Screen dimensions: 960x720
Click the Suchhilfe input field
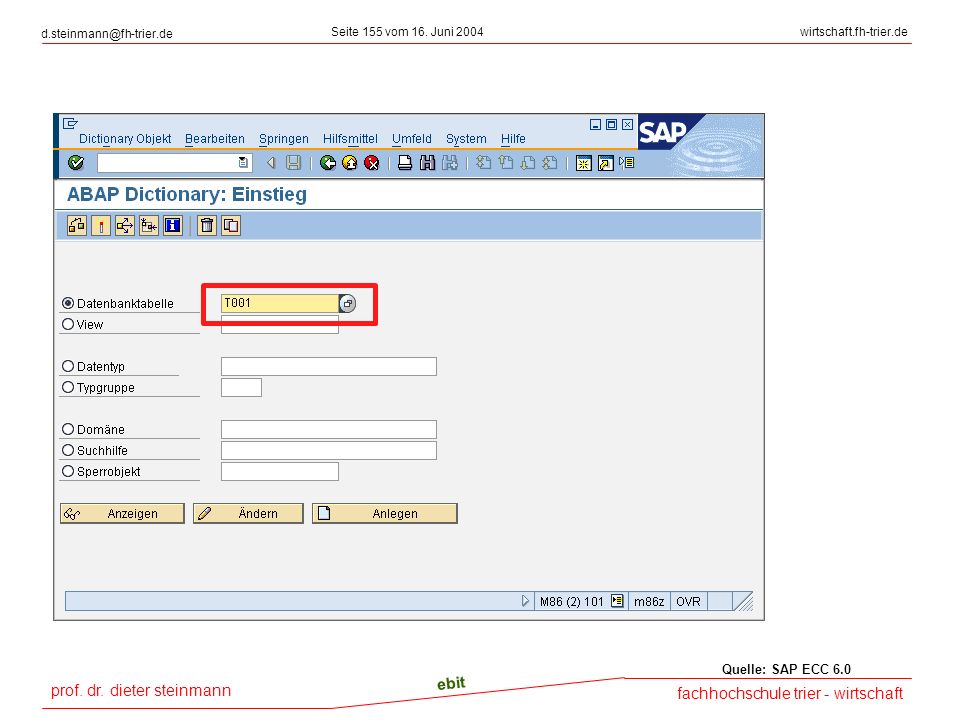(329, 450)
